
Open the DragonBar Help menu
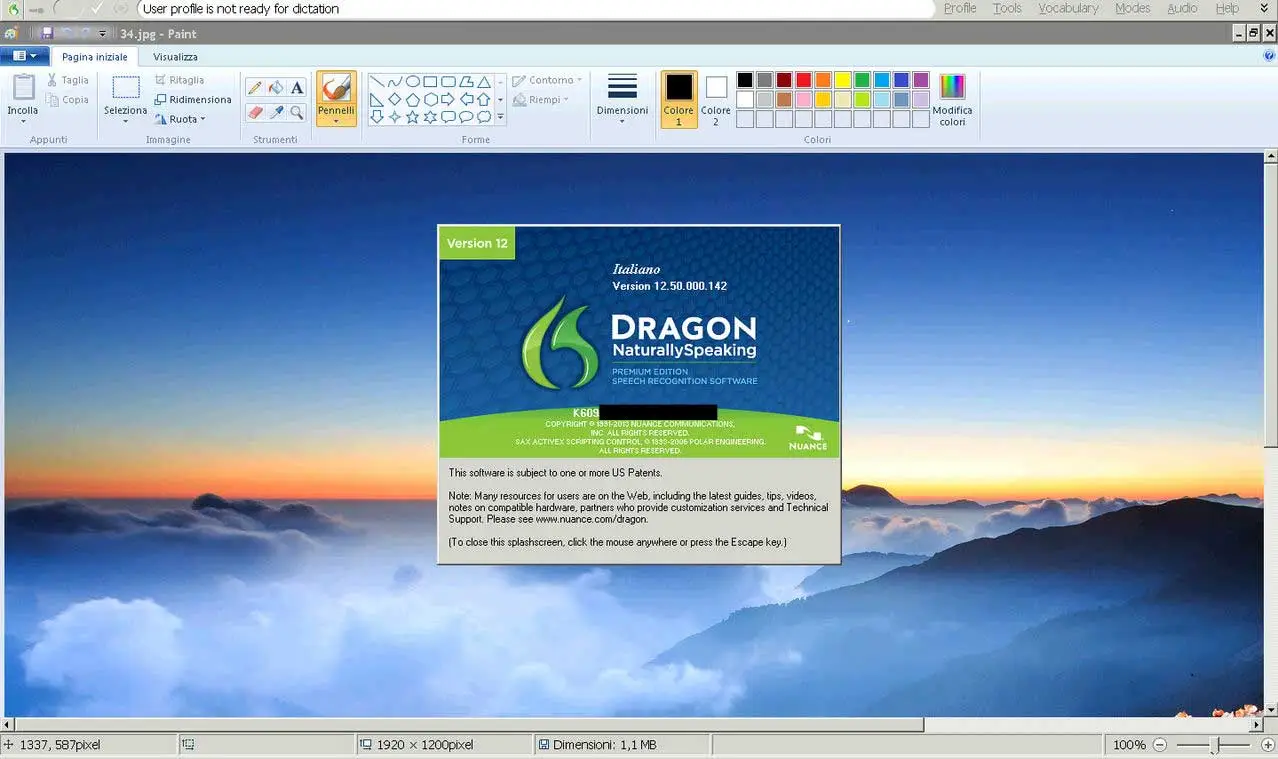(x=1227, y=8)
